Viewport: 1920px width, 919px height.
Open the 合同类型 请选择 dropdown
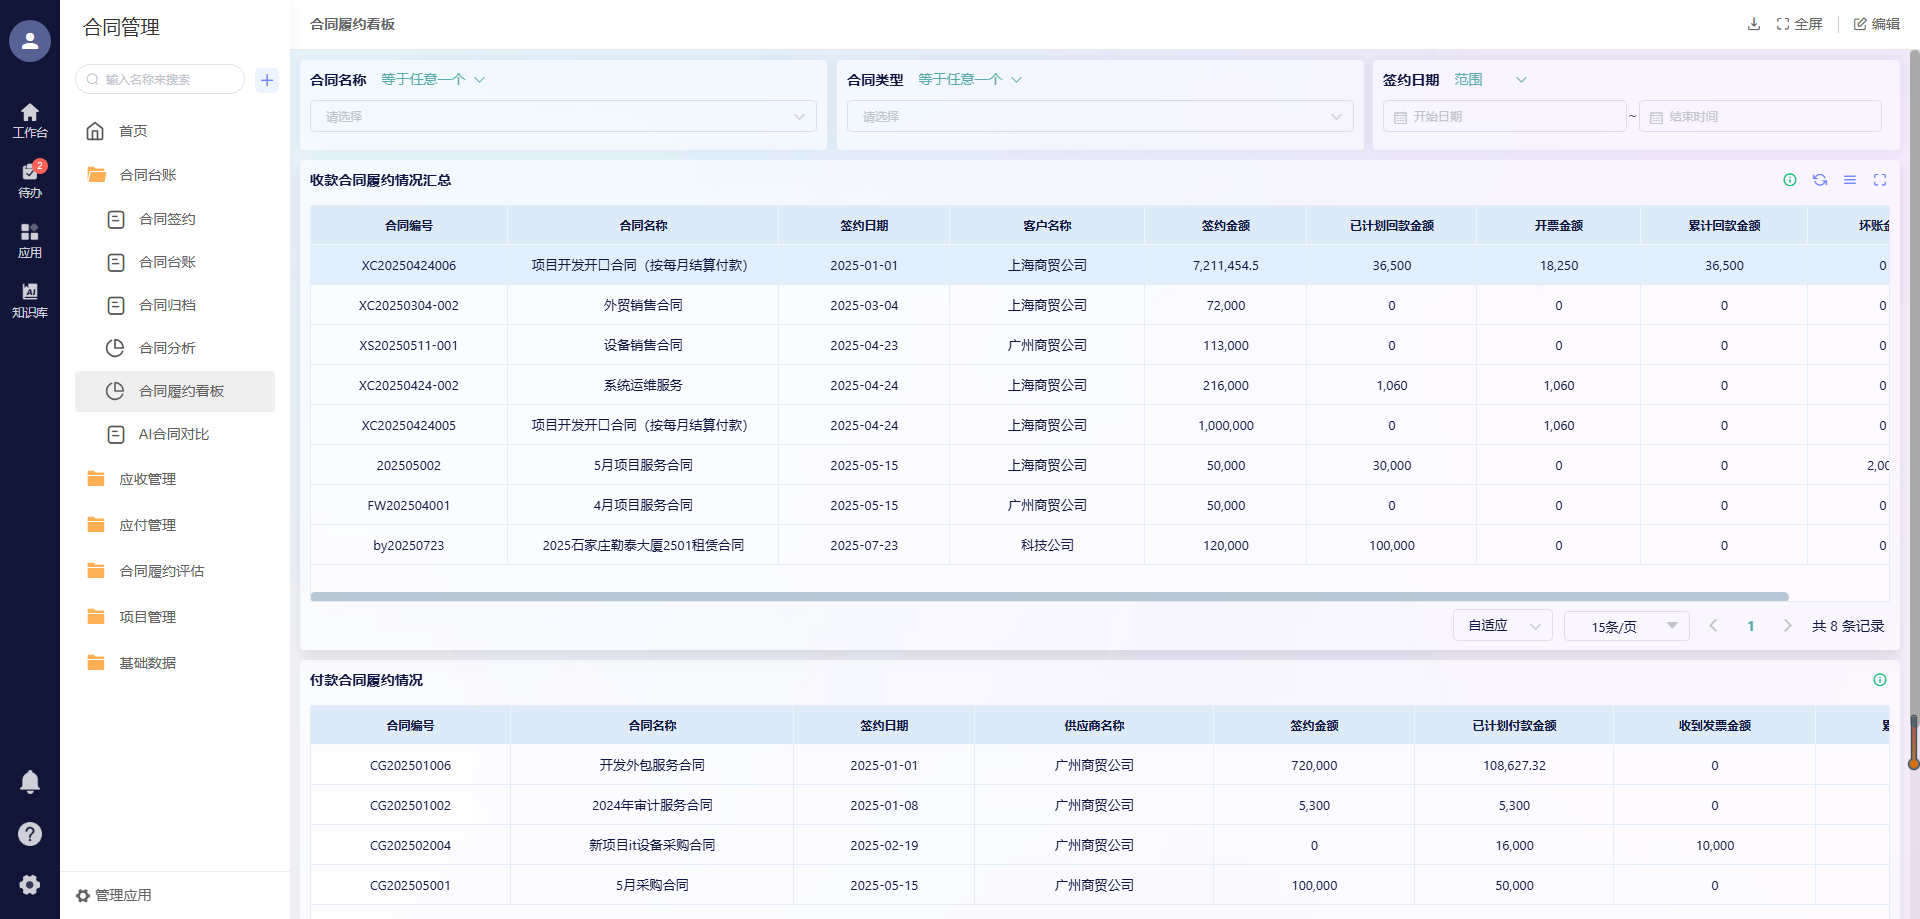click(x=1100, y=117)
